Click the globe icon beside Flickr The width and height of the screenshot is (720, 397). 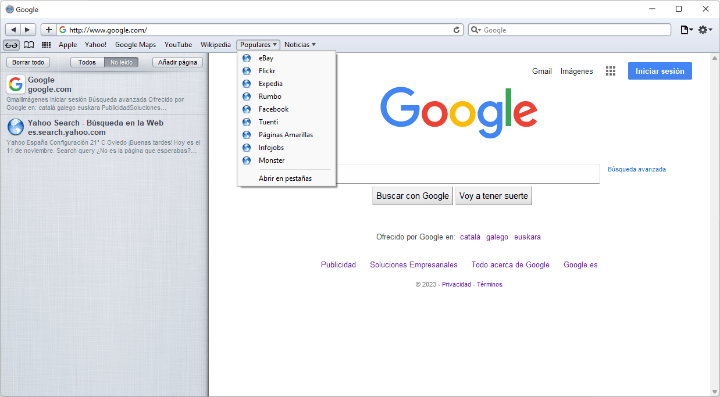pos(247,71)
